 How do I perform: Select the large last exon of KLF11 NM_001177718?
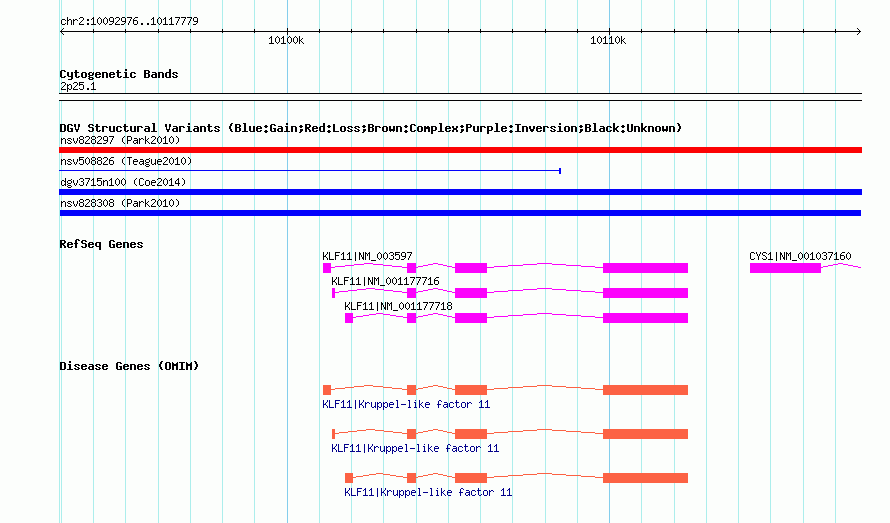(645, 318)
